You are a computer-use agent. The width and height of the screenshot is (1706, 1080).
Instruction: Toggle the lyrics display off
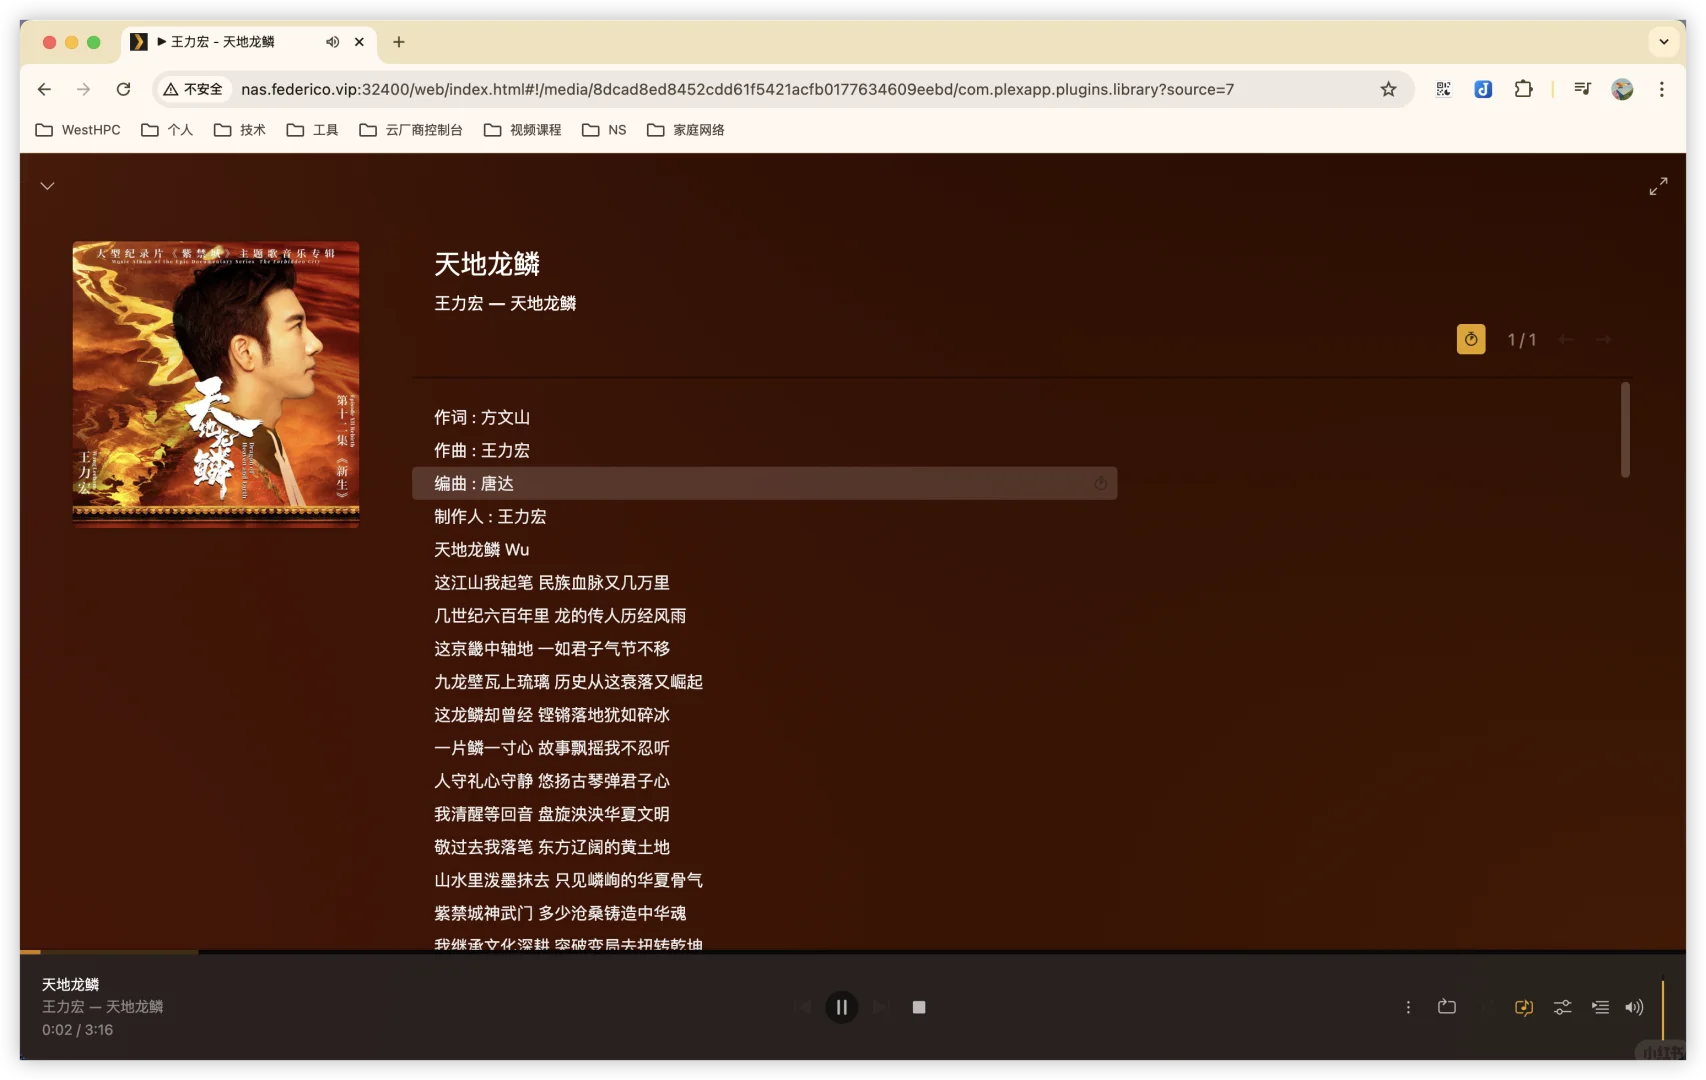click(x=1523, y=1007)
